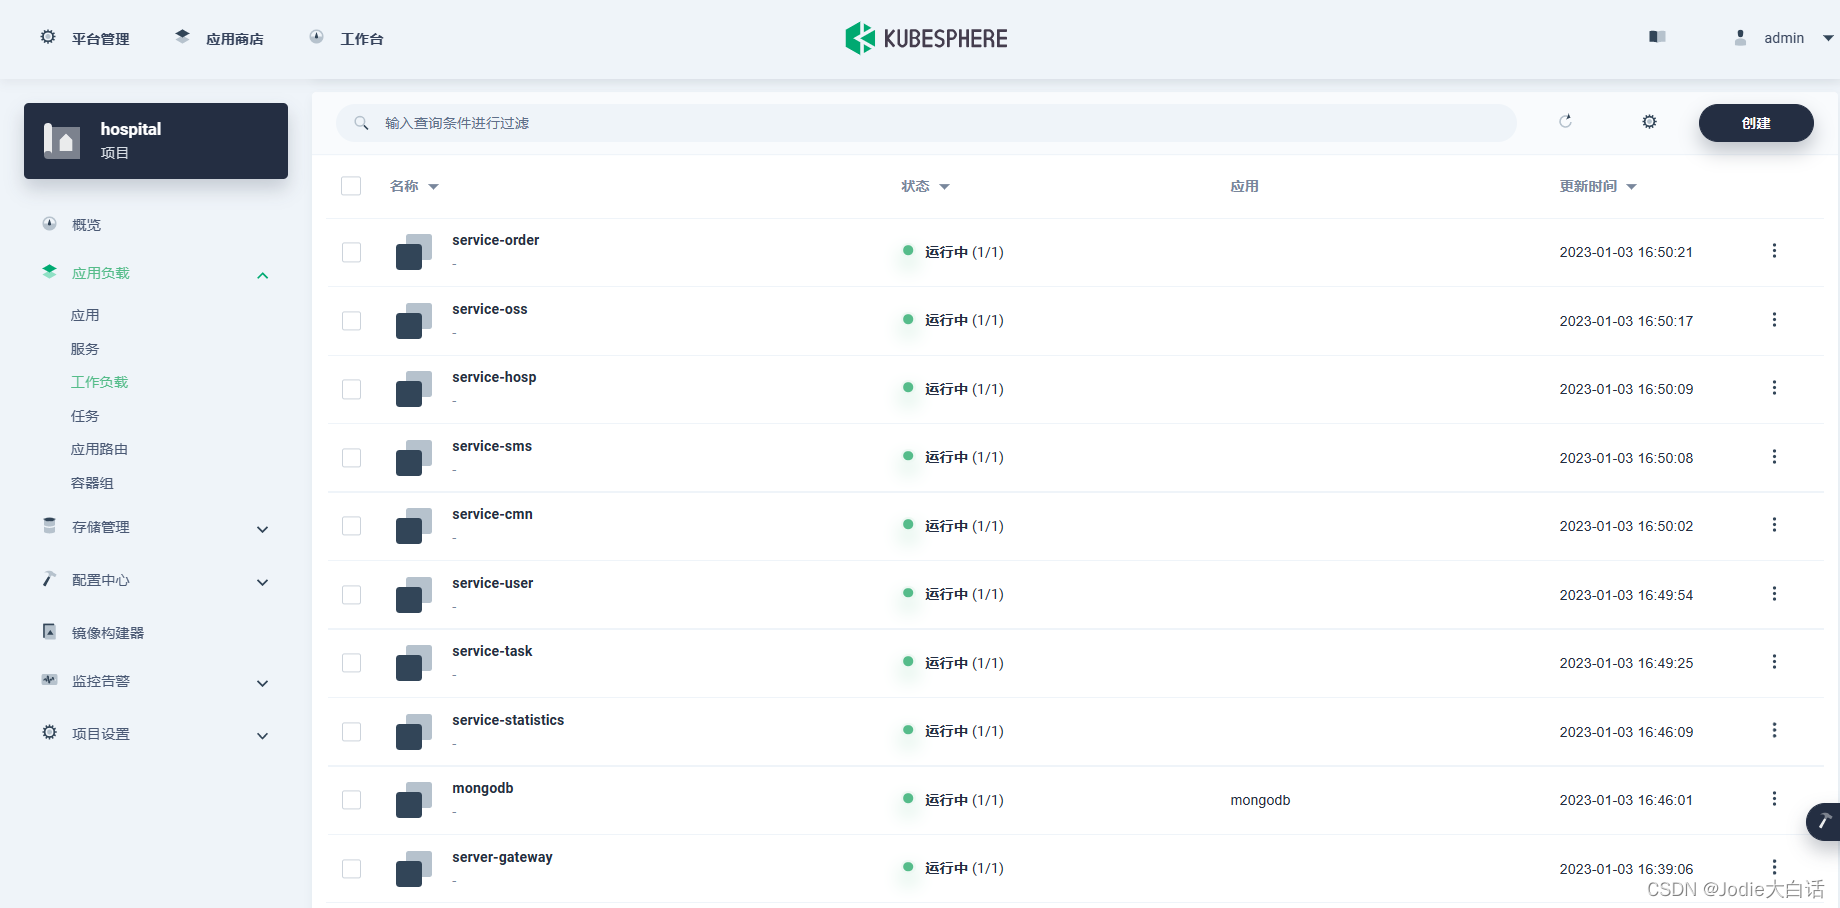Click the service-hosp workload name
The image size is (1840, 908).
click(494, 377)
